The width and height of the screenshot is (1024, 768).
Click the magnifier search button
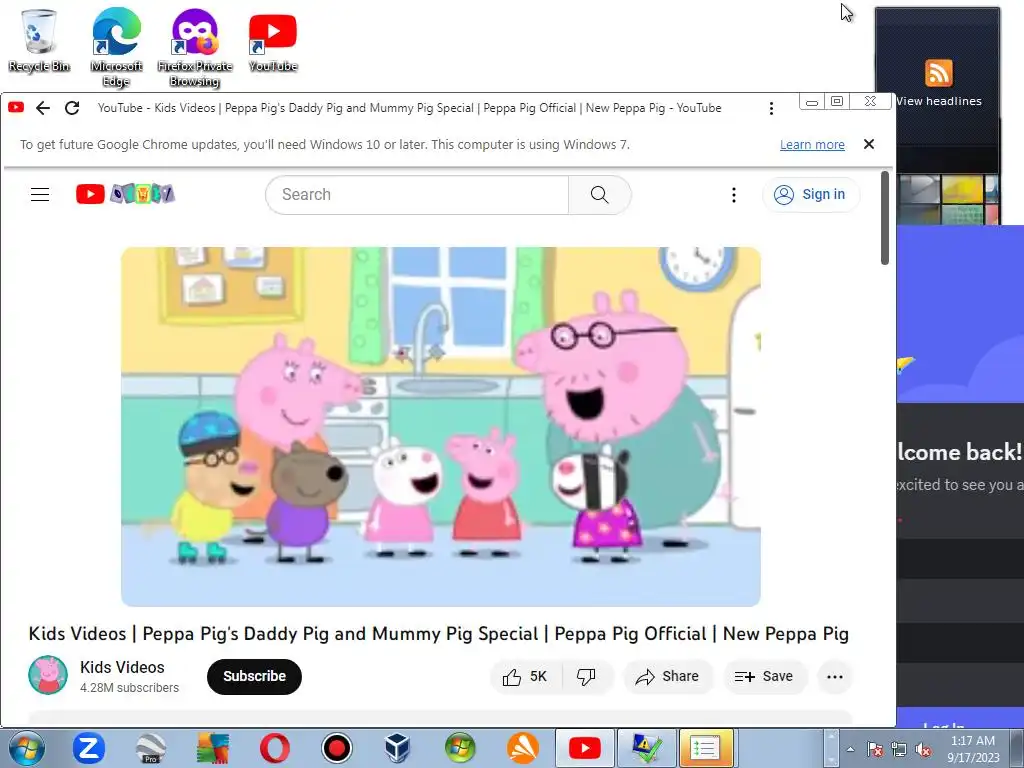[x=600, y=195]
